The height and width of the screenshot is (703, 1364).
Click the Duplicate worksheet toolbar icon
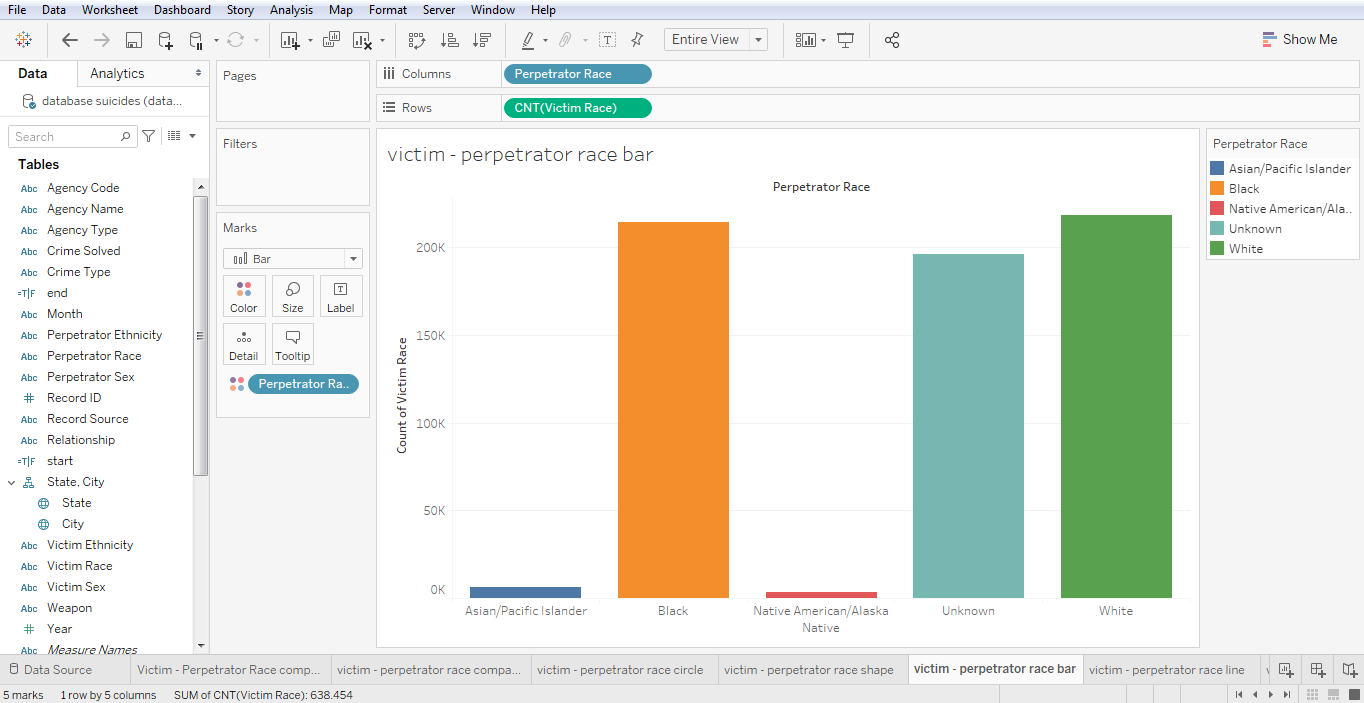click(332, 40)
